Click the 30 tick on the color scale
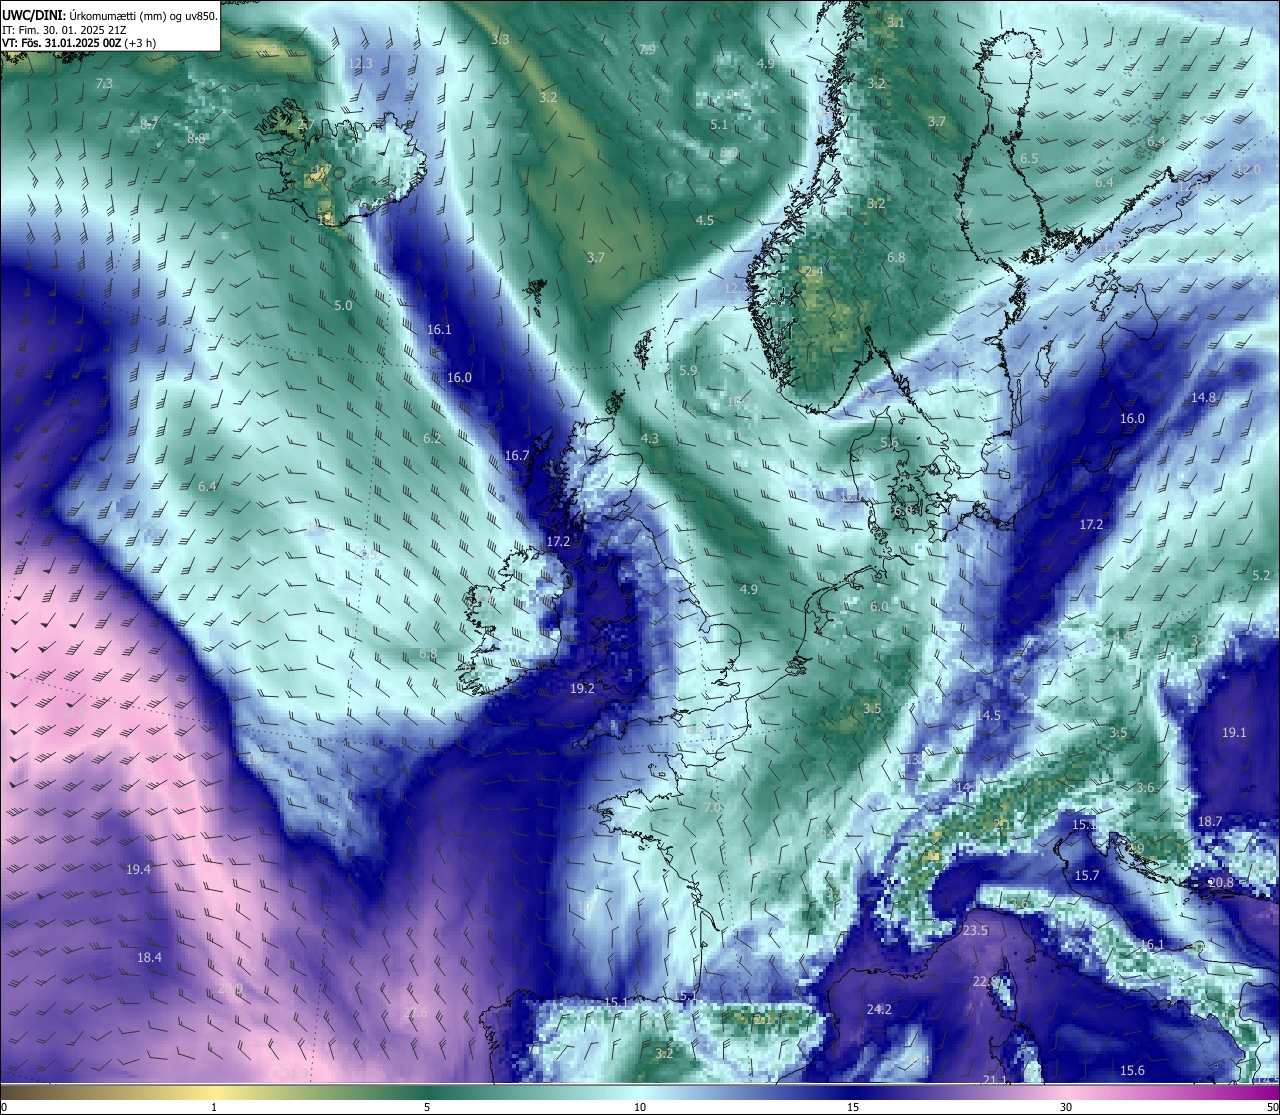The image size is (1280, 1115). (1066, 1107)
